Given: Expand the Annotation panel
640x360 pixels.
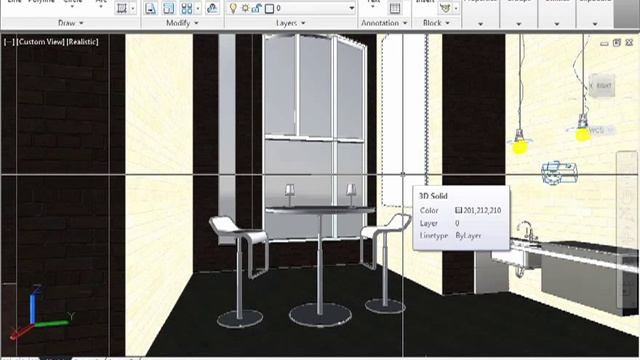Looking at the screenshot, I should (384, 23).
